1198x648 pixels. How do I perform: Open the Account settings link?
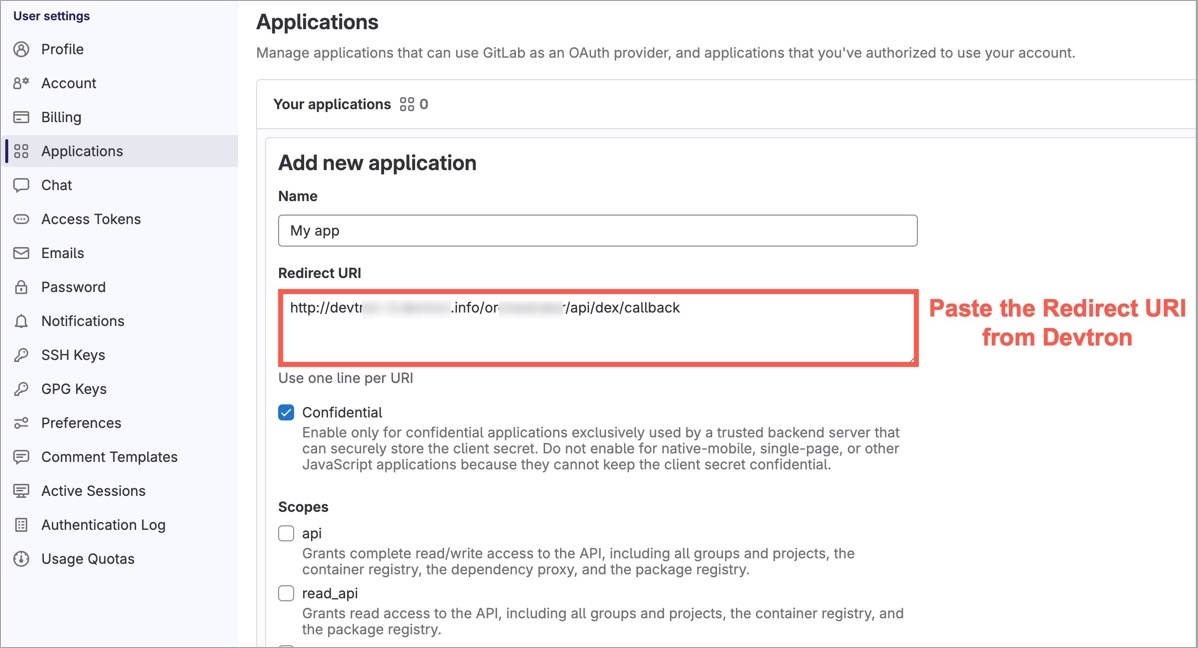pos(69,83)
